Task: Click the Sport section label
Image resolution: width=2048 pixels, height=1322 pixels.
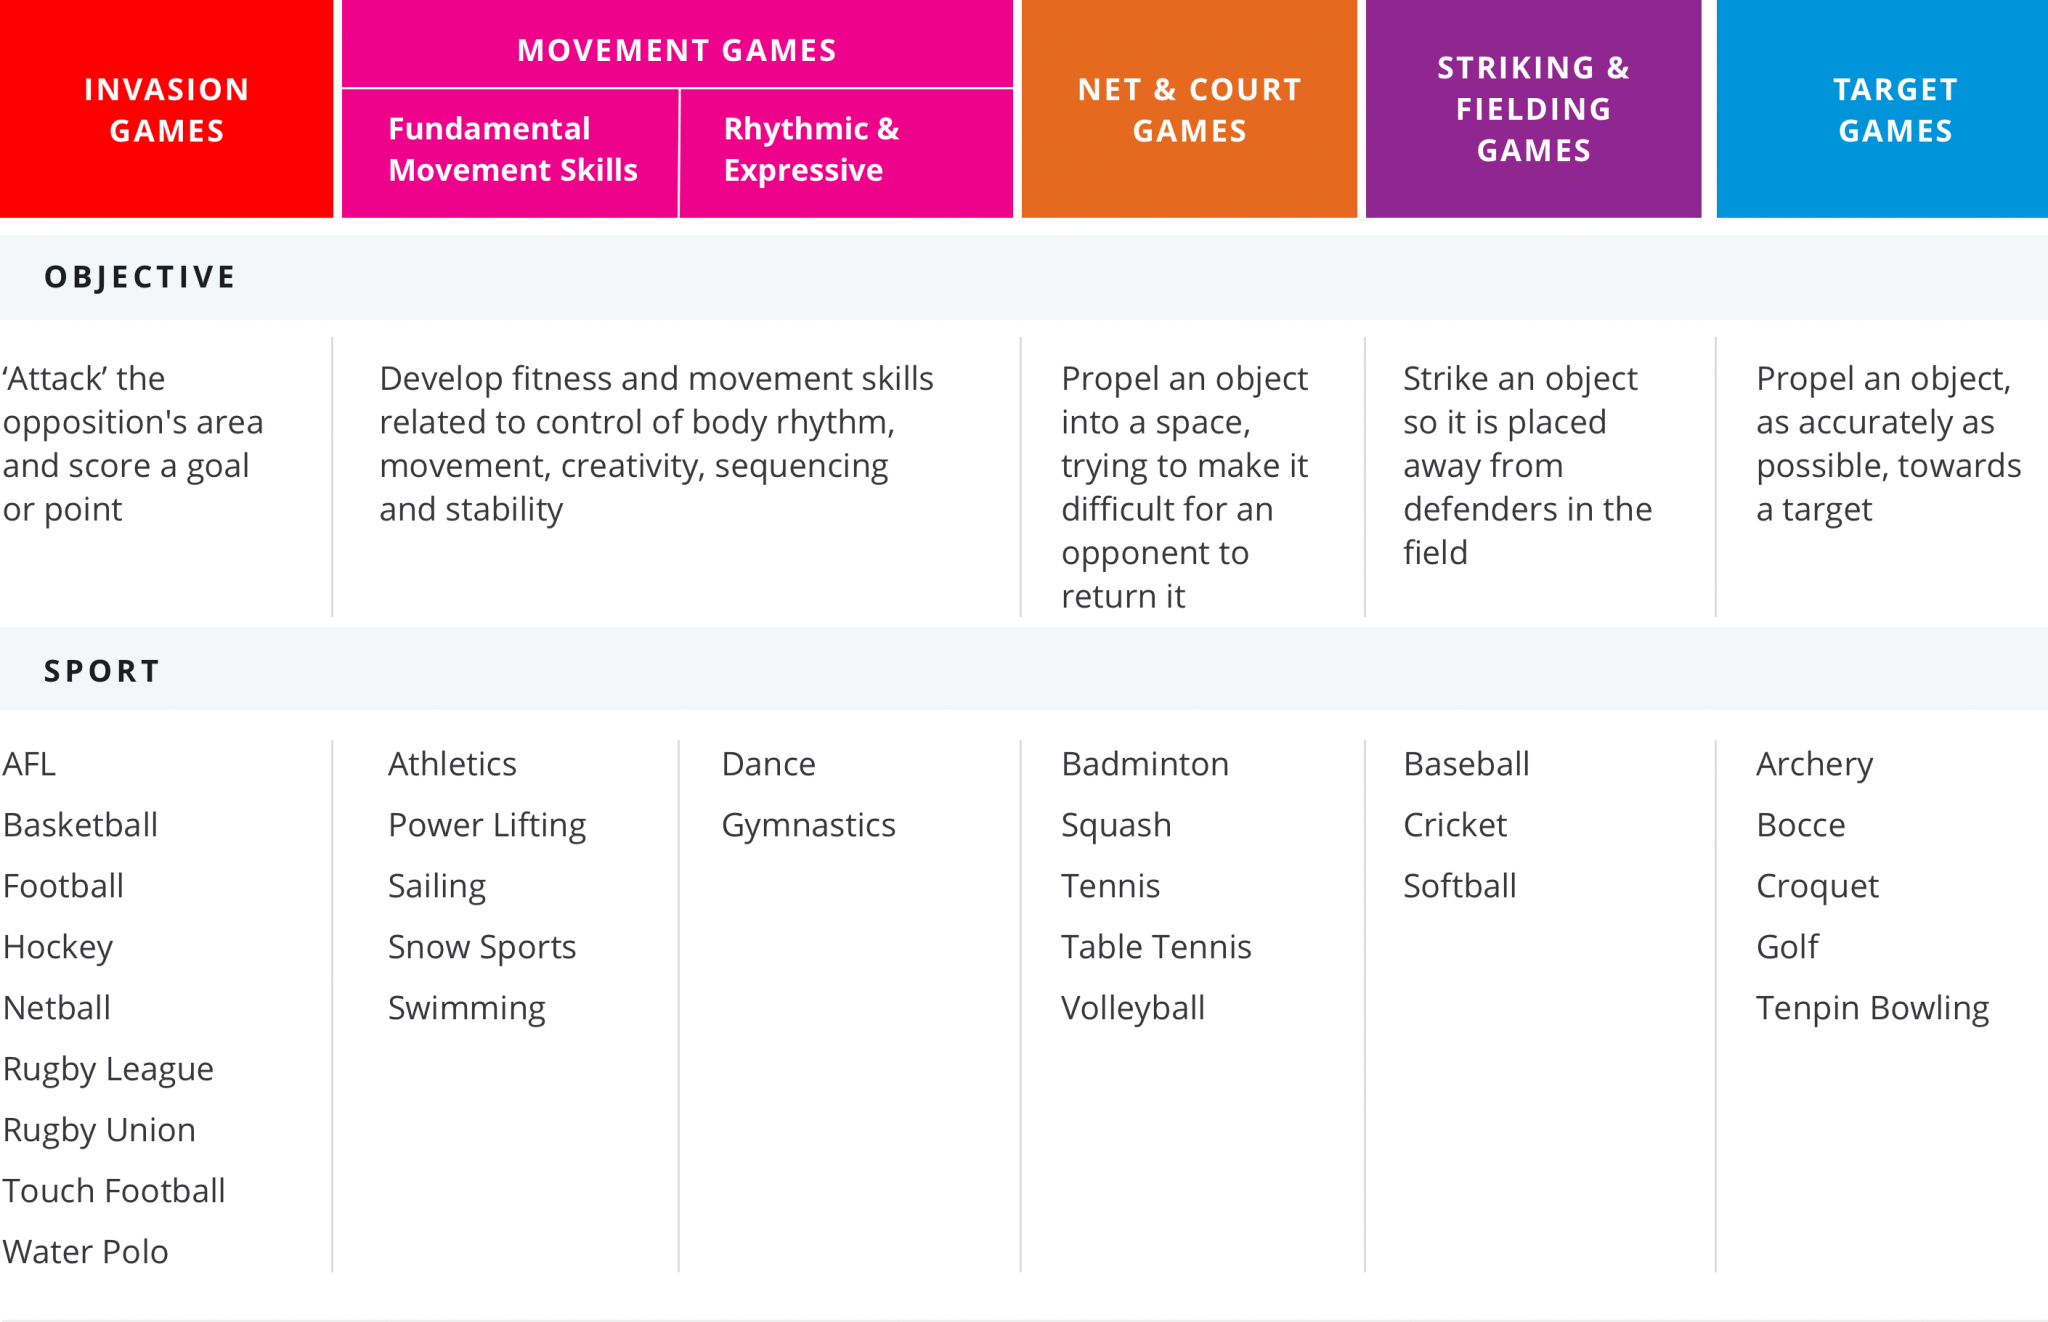Action: pyautogui.click(x=102, y=671)
